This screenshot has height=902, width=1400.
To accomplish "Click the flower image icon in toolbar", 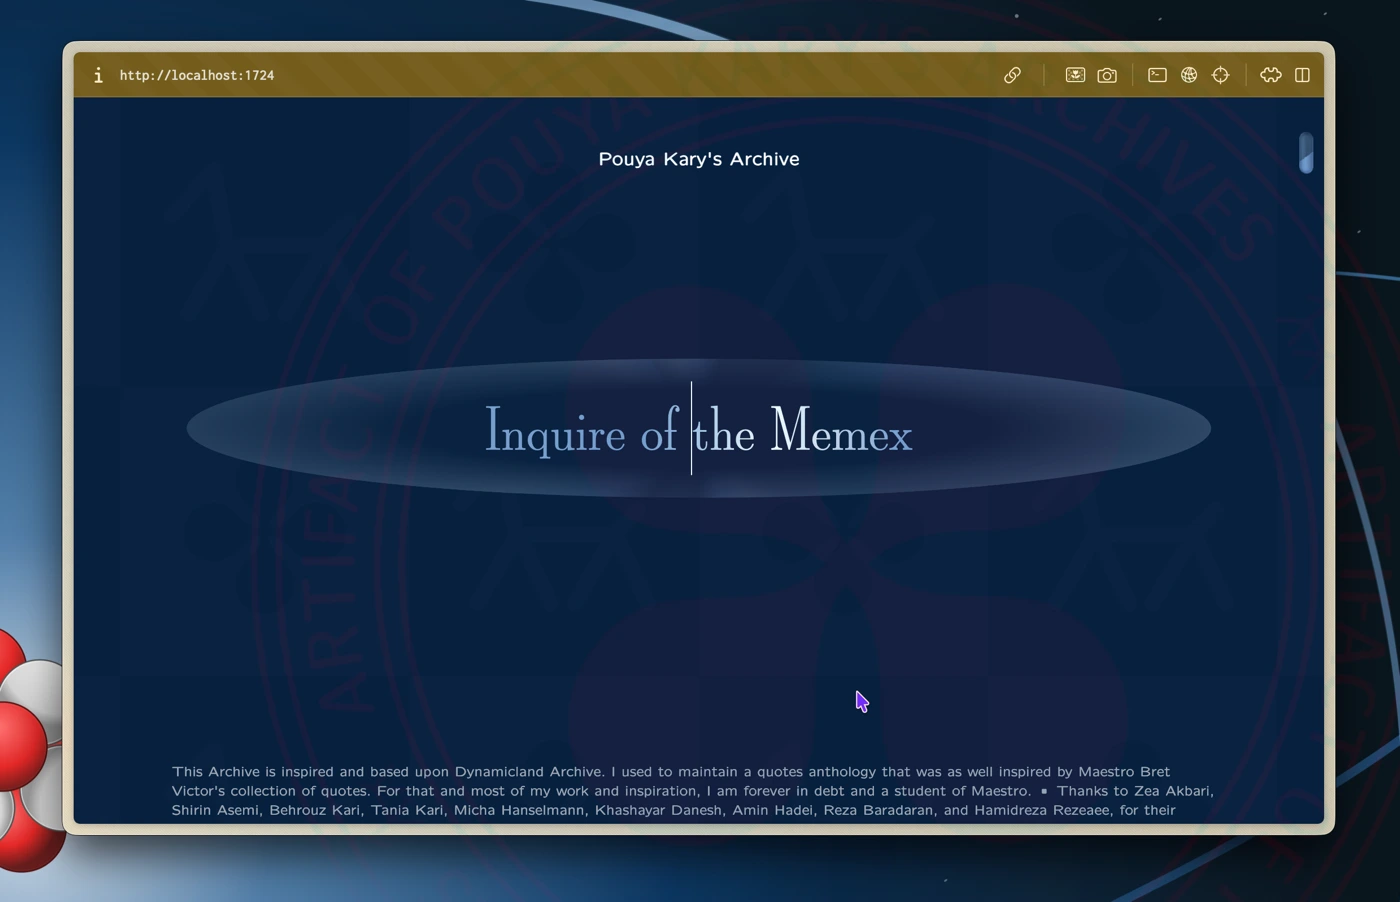I will pyautogui.click(x=1075, y=76).
